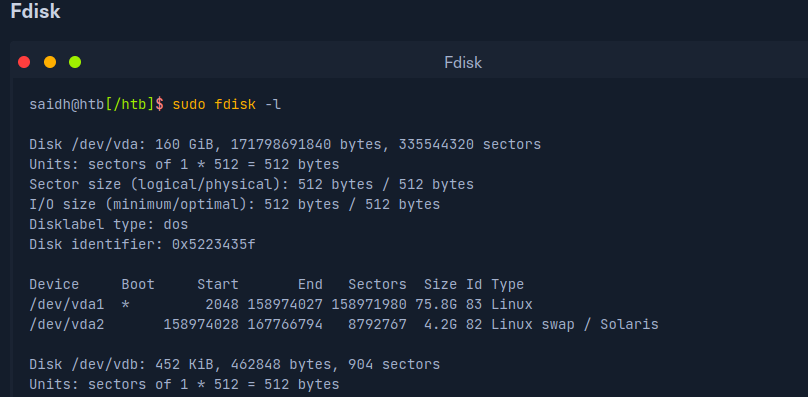Click the Sector size line
This screenshot has height=397, width=808.
point(251,185)
